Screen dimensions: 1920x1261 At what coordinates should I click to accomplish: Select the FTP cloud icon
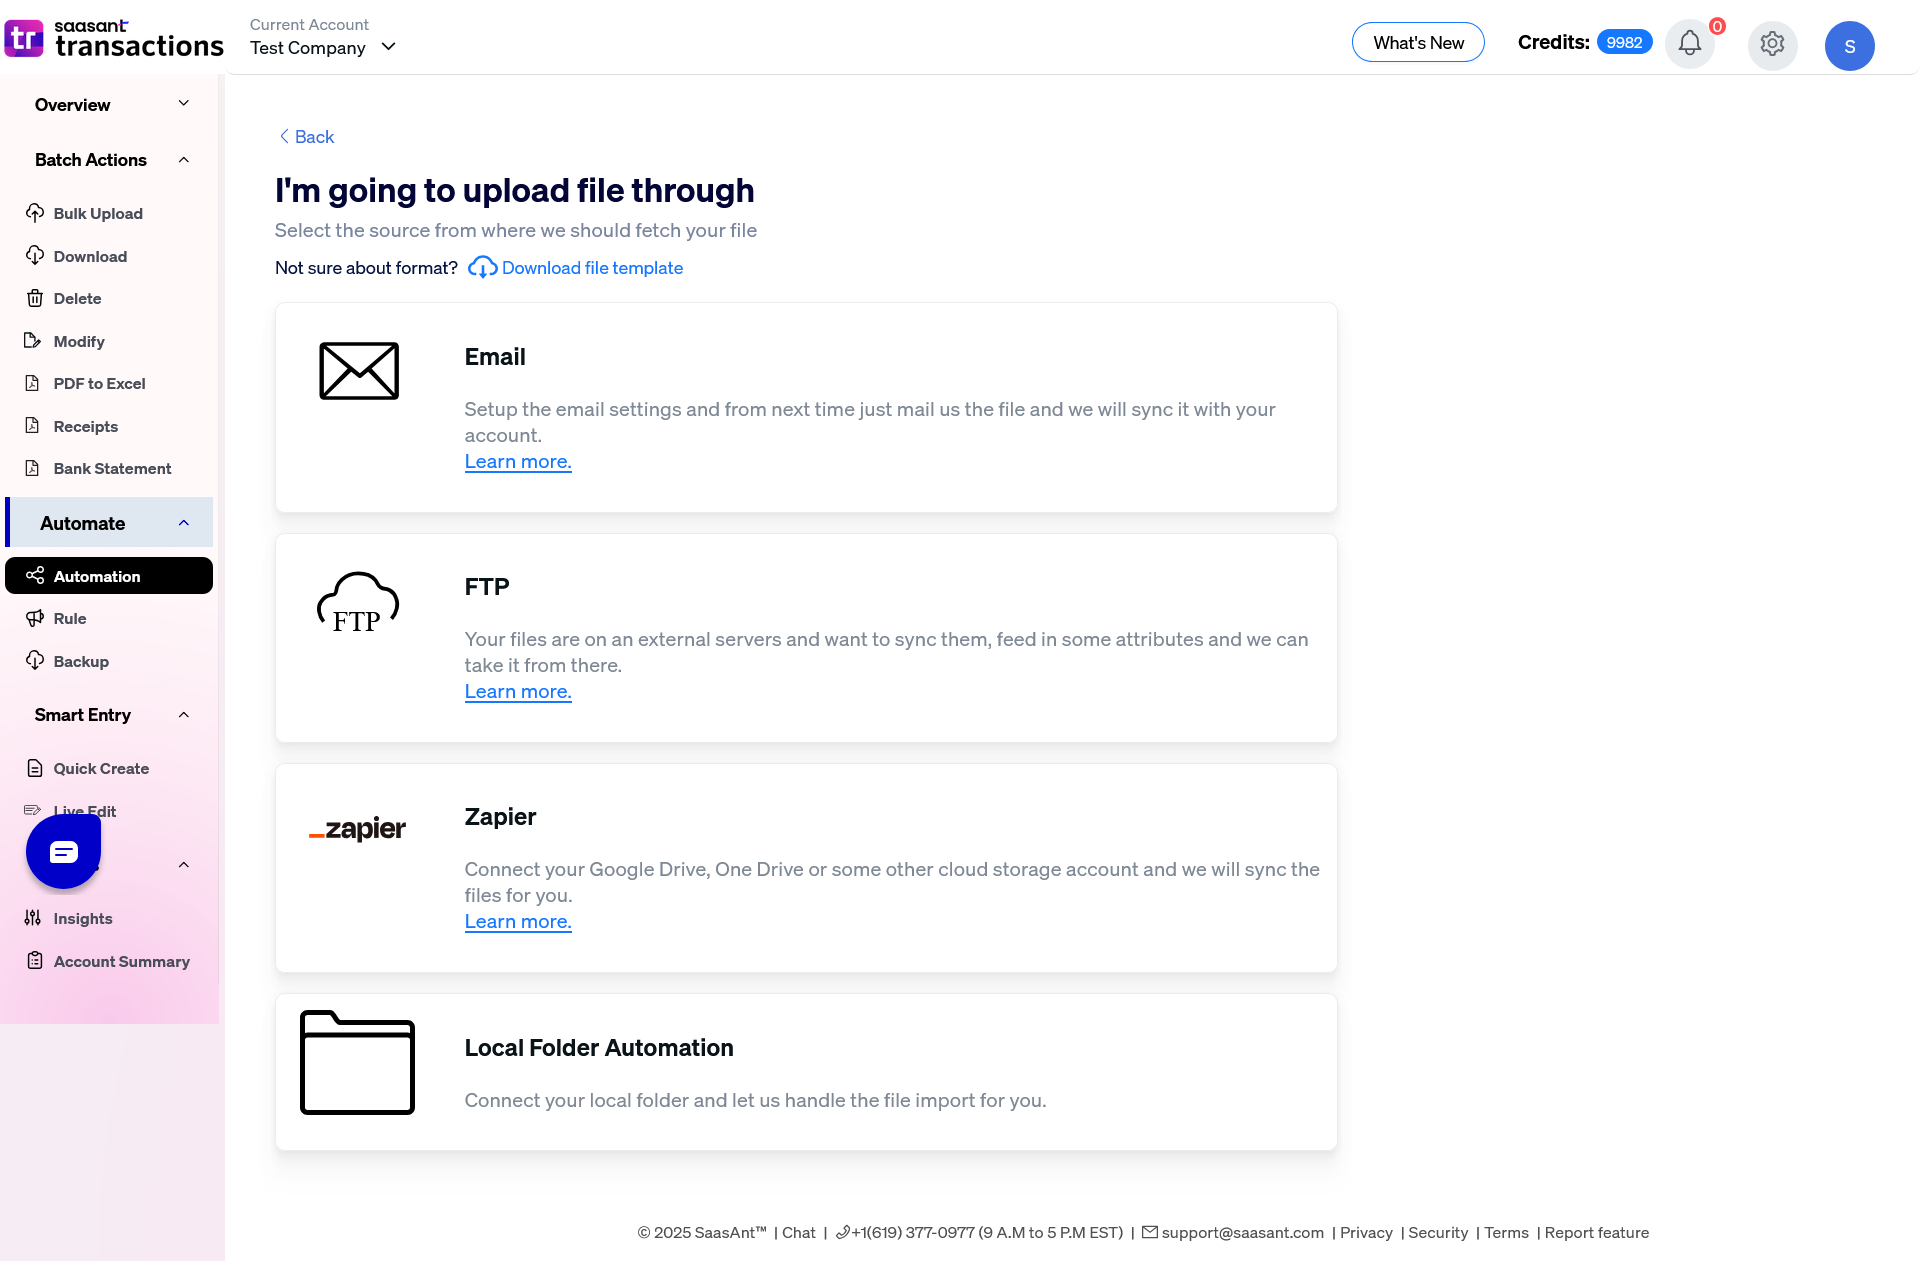point(358,603)
